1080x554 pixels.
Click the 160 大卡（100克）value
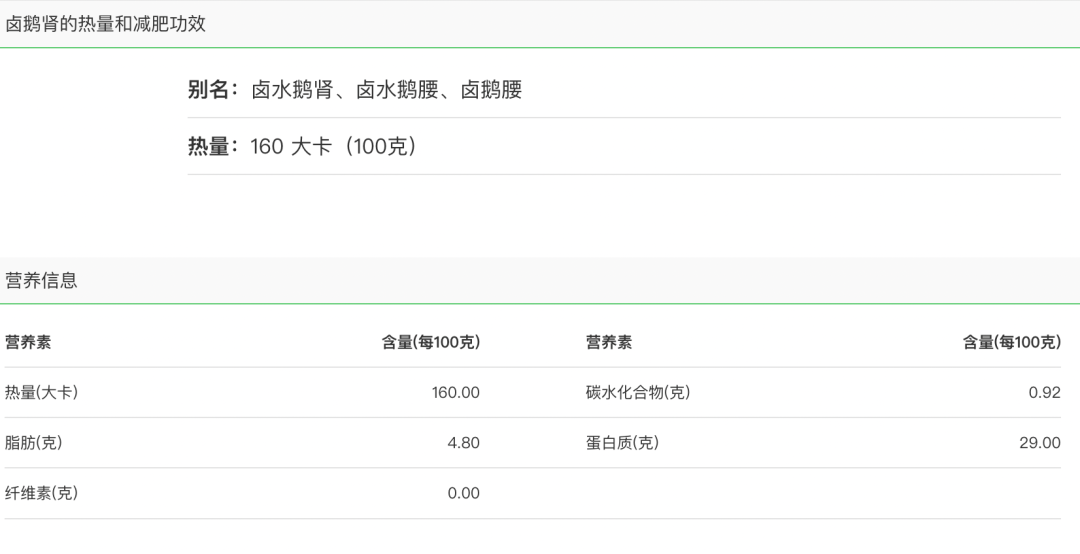(x=334, y=146)
